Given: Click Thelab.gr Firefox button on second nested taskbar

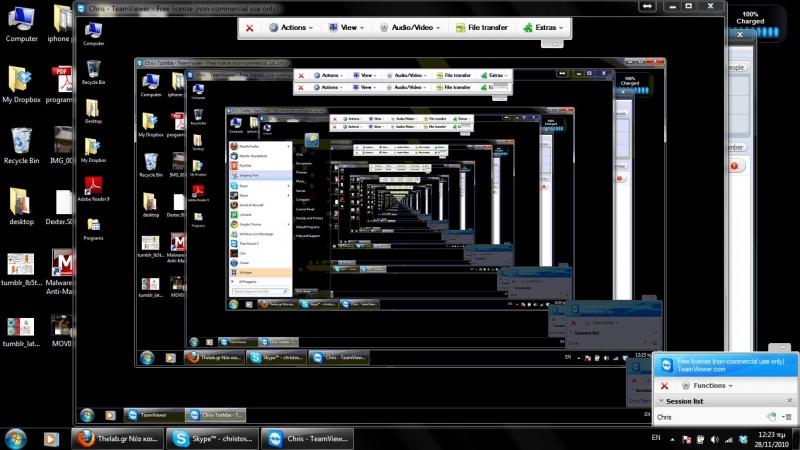Looking at the screenshot, I should [x=214, y=358].
